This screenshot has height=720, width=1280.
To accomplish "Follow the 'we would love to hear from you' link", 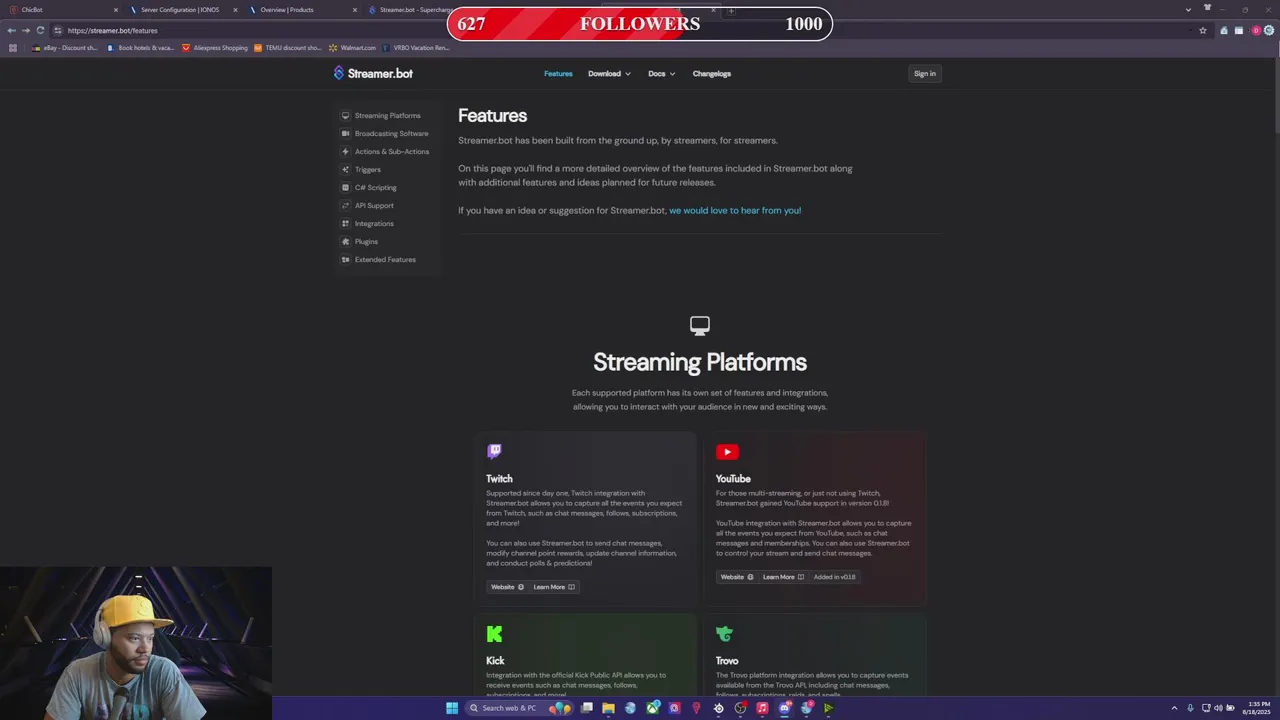I will pyautogui.click(x=735, y=210).
